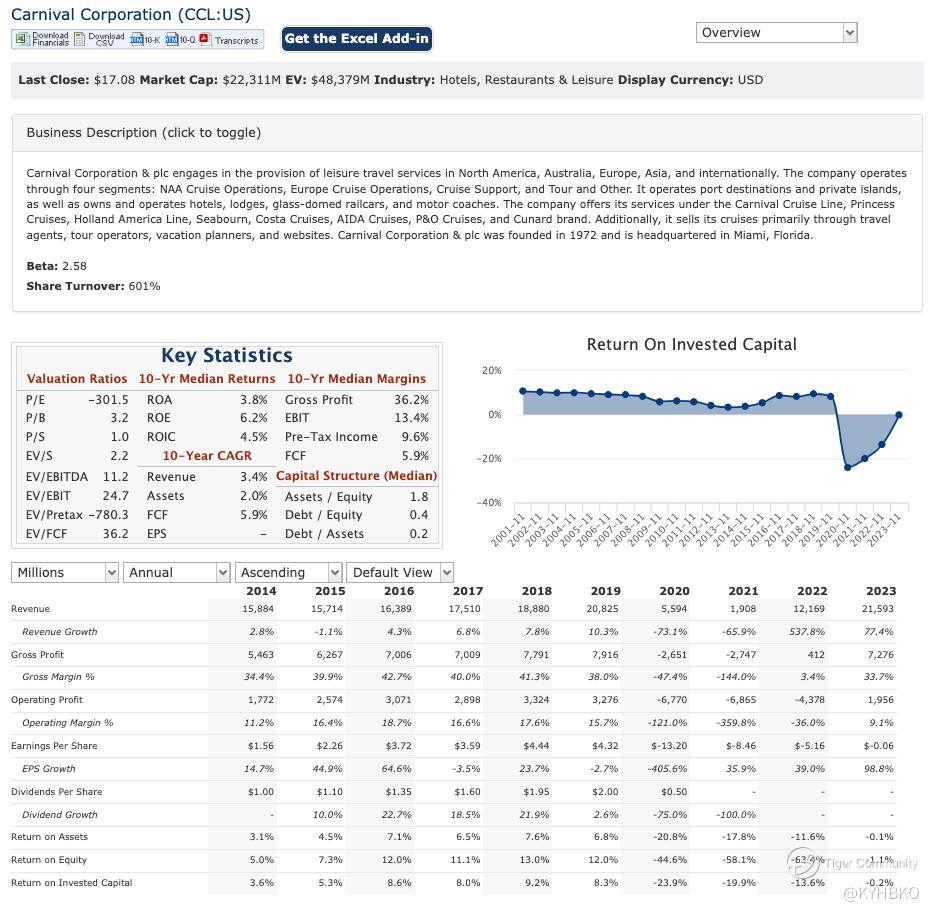
Task: Click the Dividends Per Share row label
Action: coord(57,792)
